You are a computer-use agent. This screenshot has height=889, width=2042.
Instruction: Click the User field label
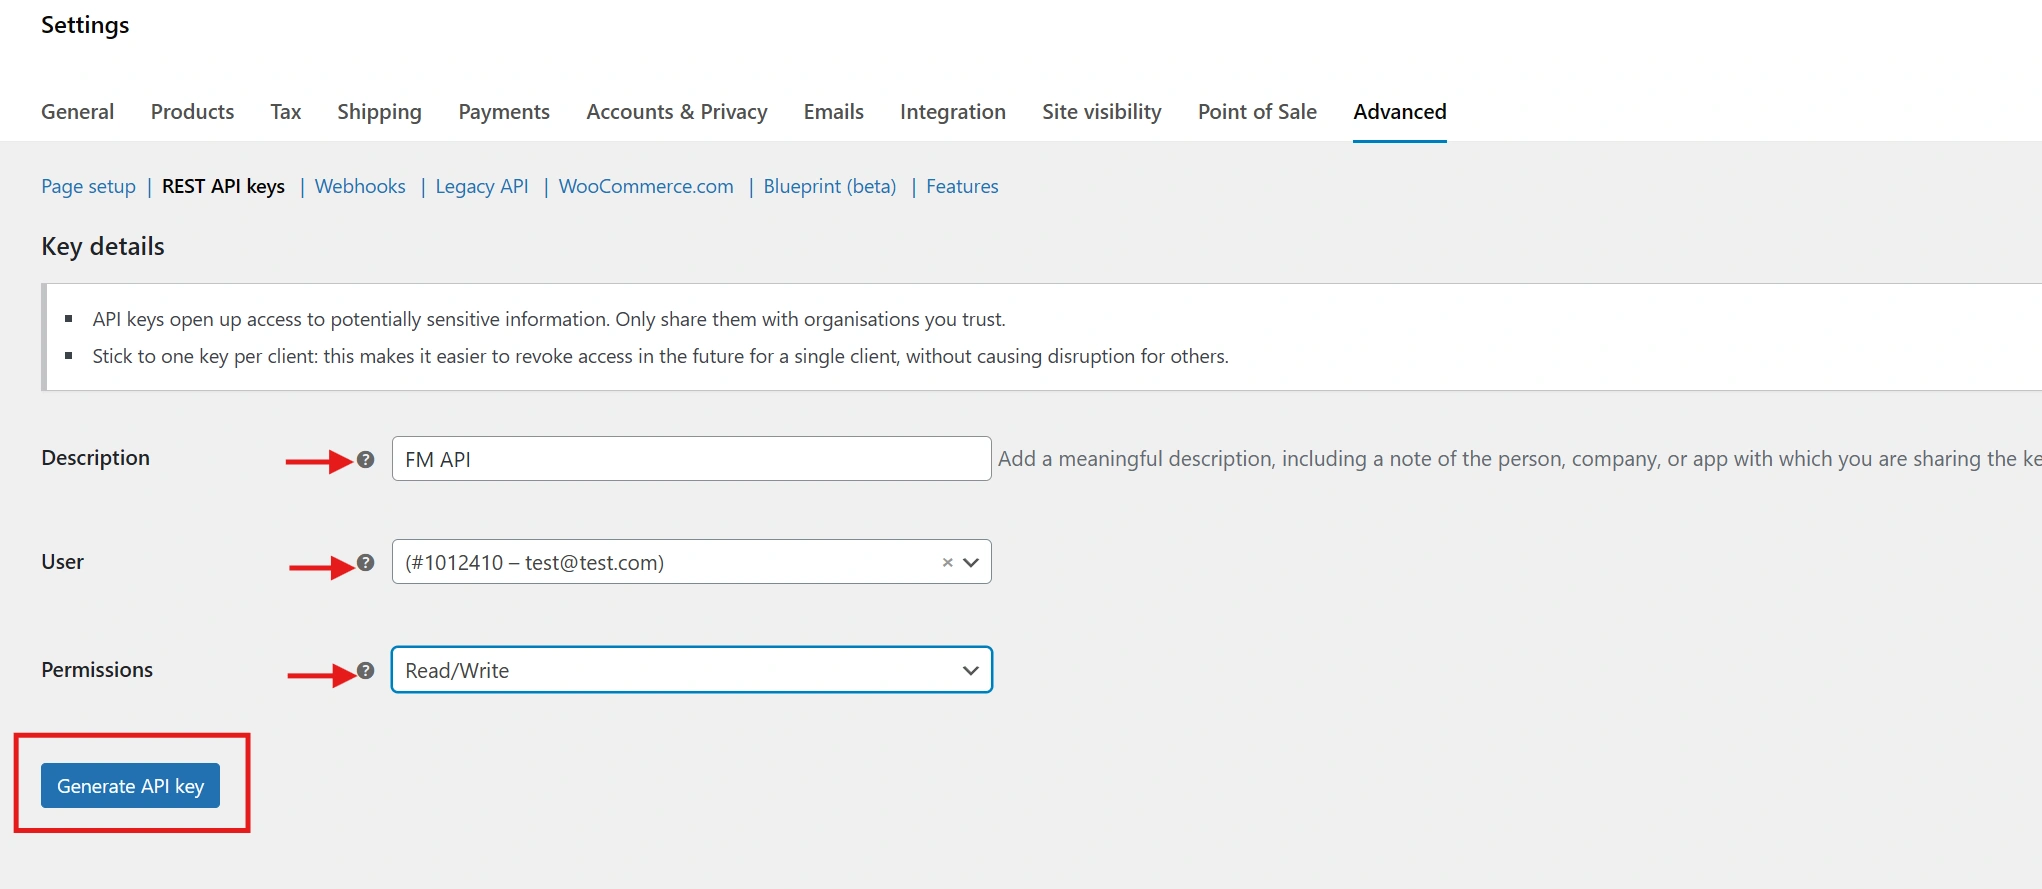coord(62,562)
